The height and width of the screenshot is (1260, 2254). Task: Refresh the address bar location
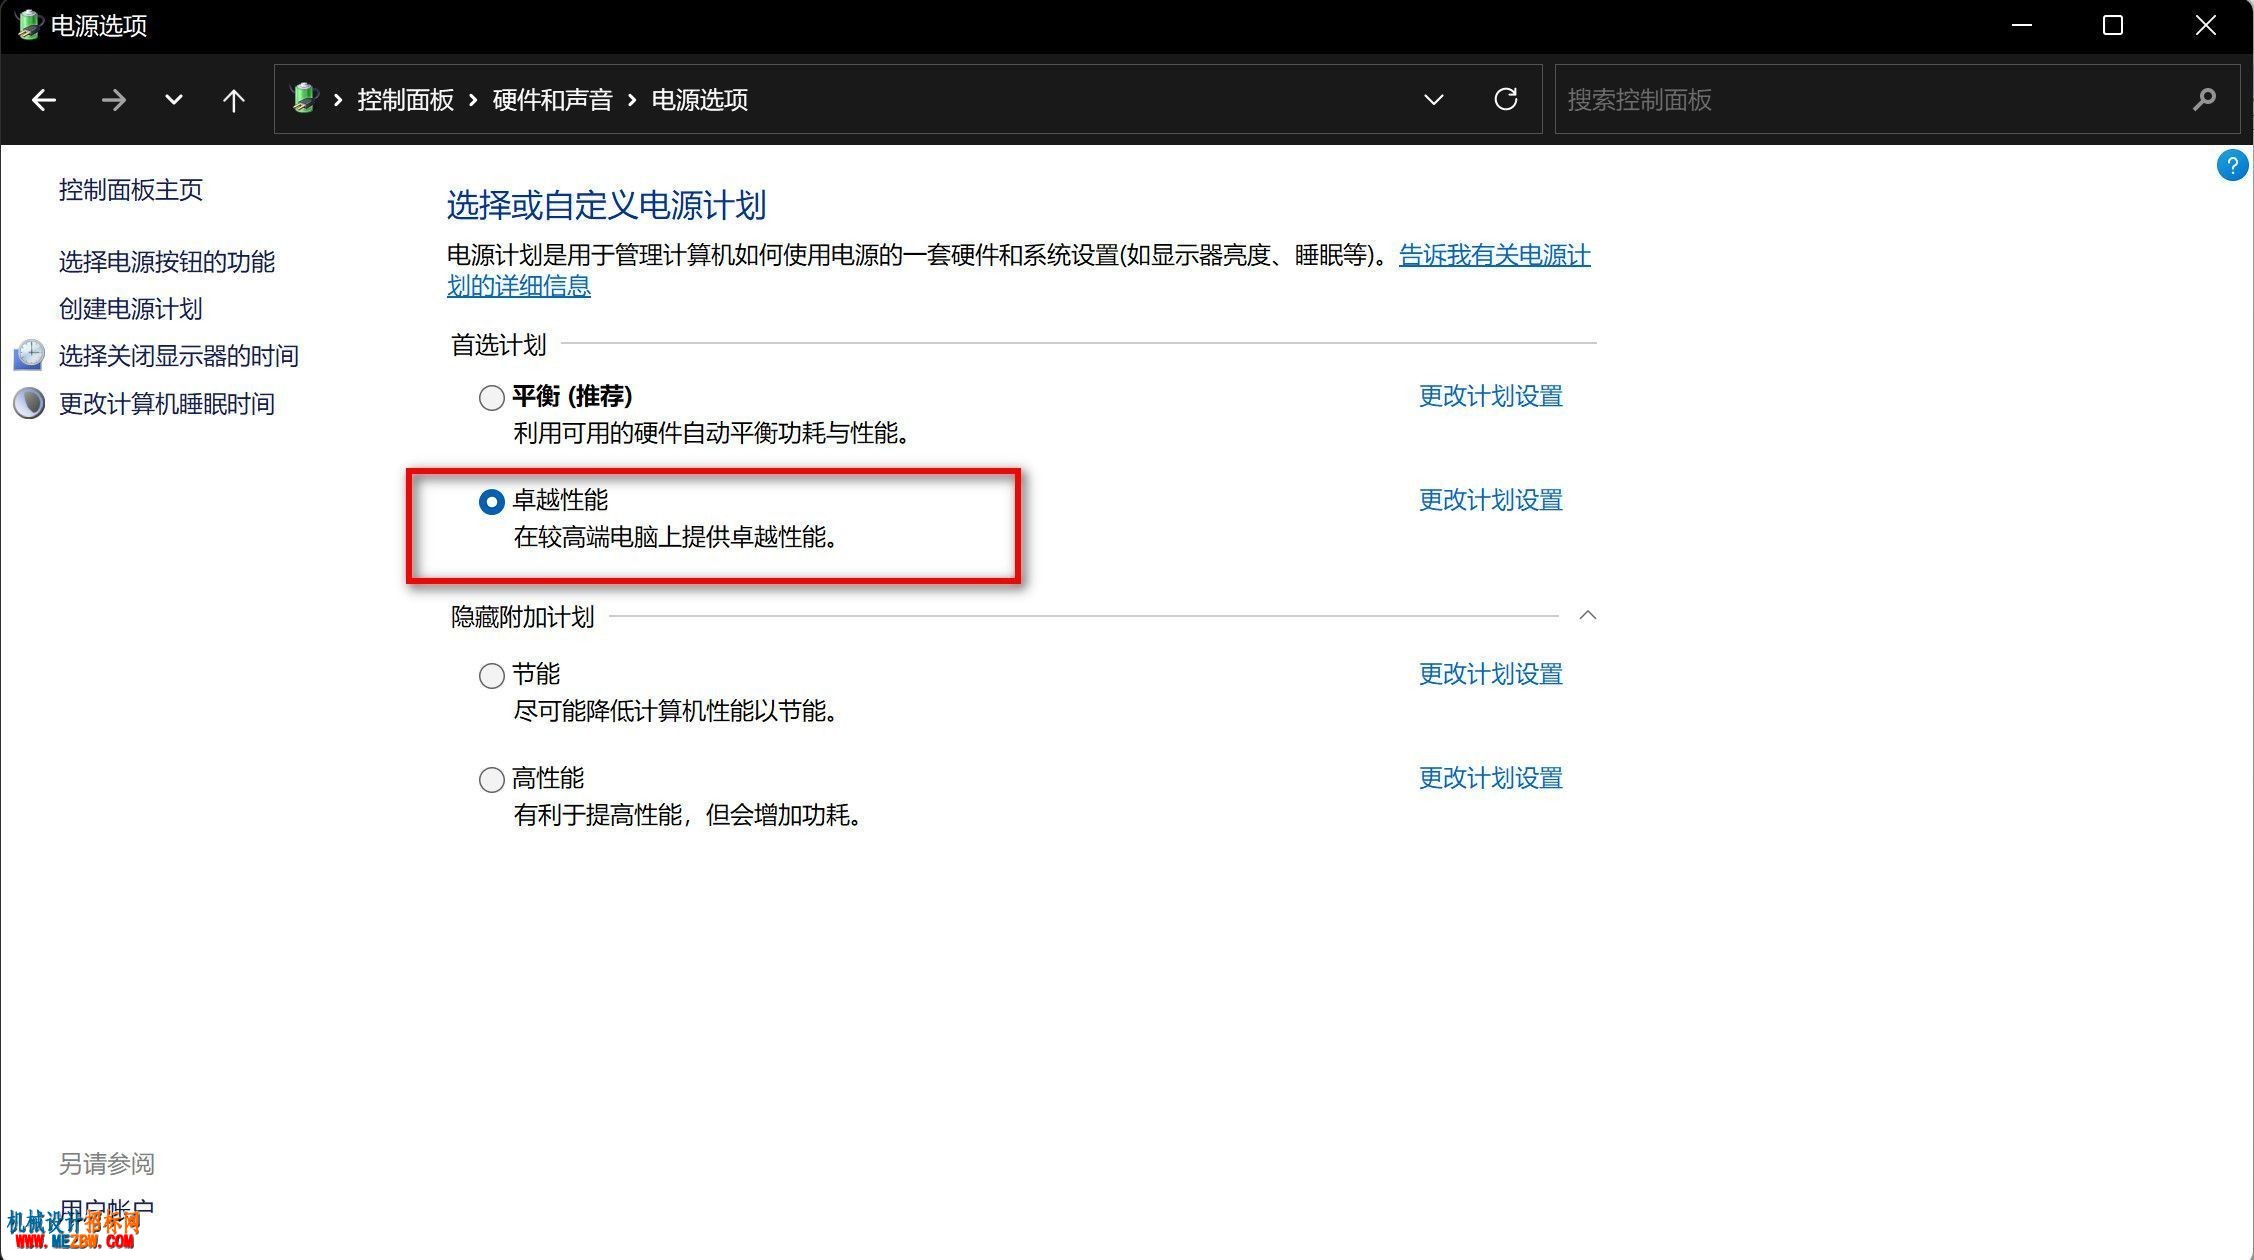pos(1506,99)
